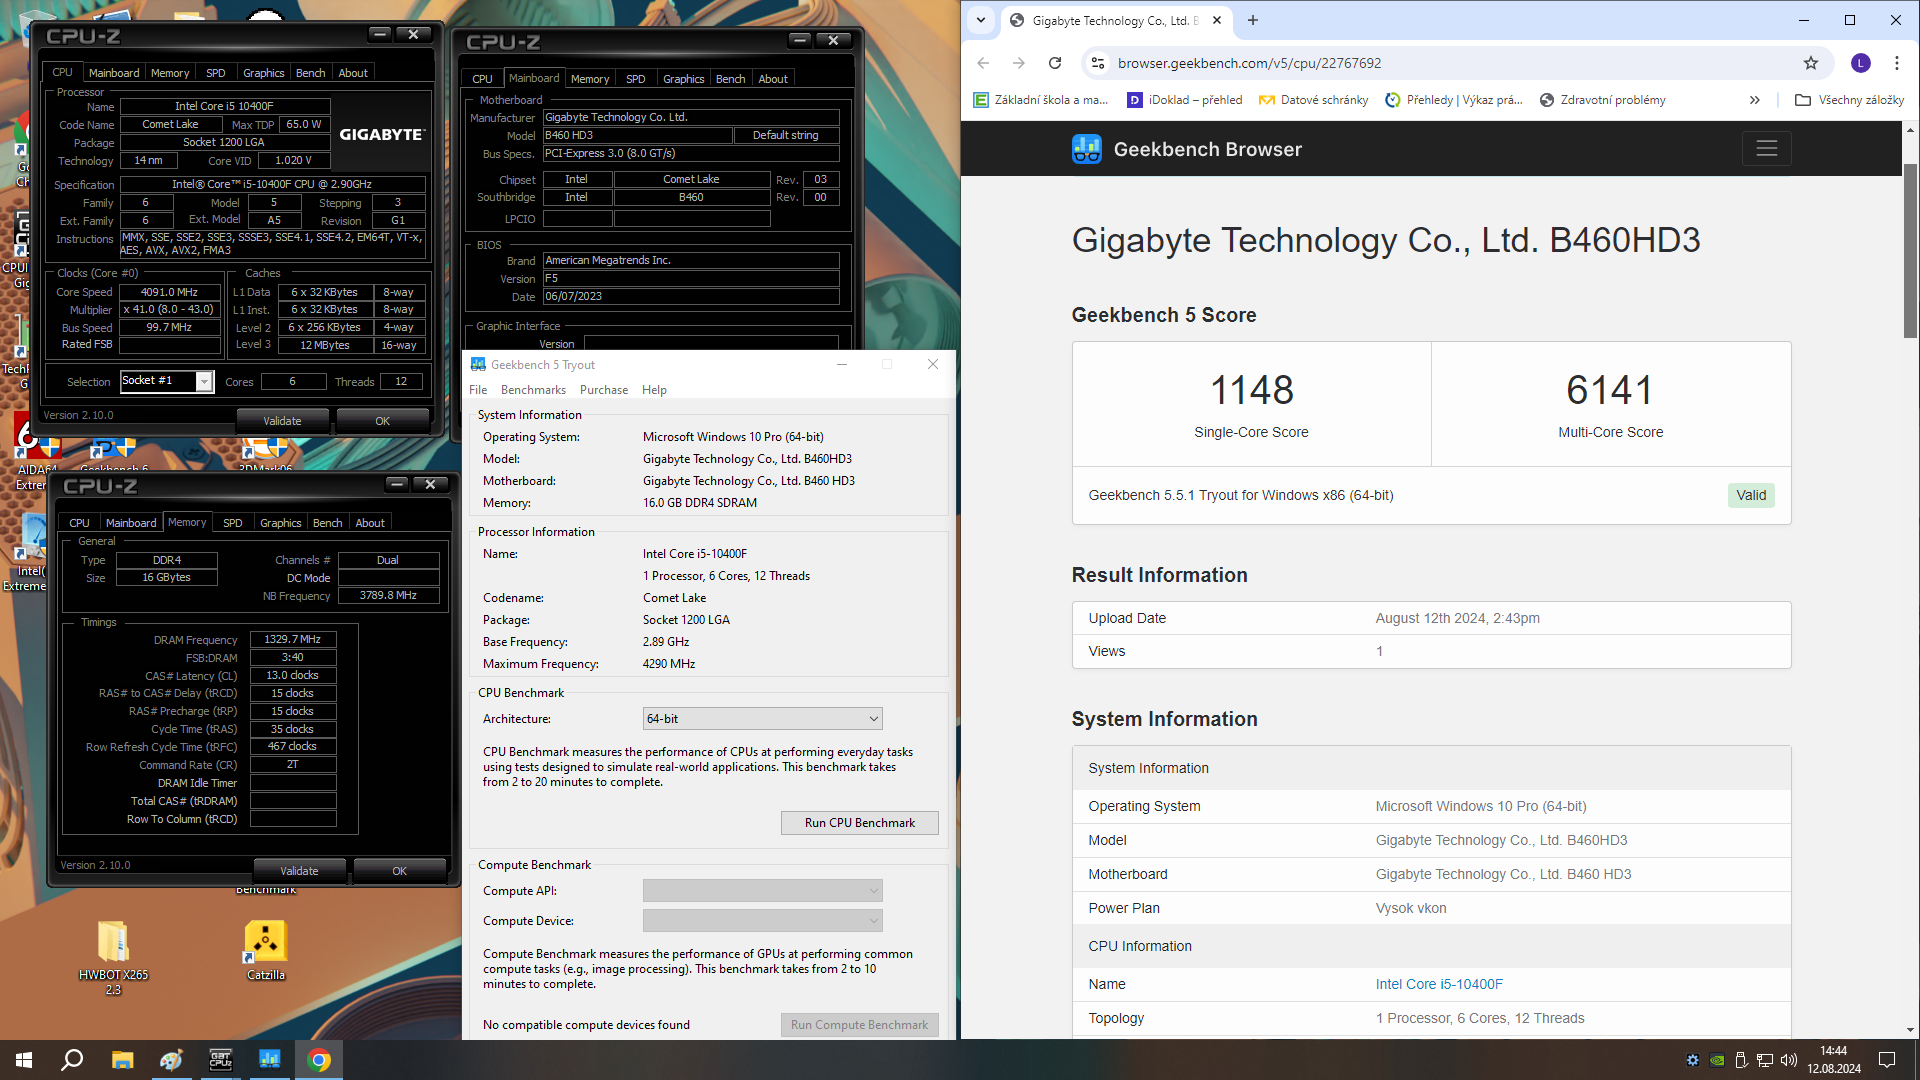Open the Všechny záložky bookmarks folder
The image size is (1920, 1080).
point(1849,100)
